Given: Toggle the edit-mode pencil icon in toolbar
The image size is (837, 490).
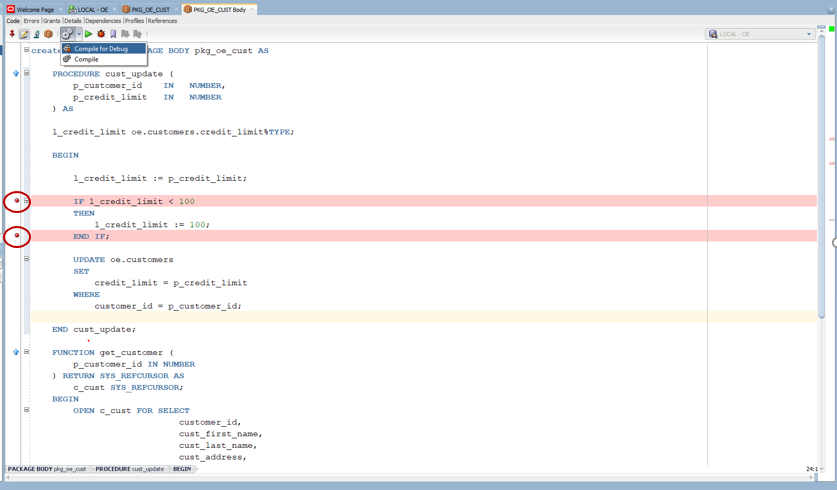Looking at the screenshot, I should coord(24,34).
